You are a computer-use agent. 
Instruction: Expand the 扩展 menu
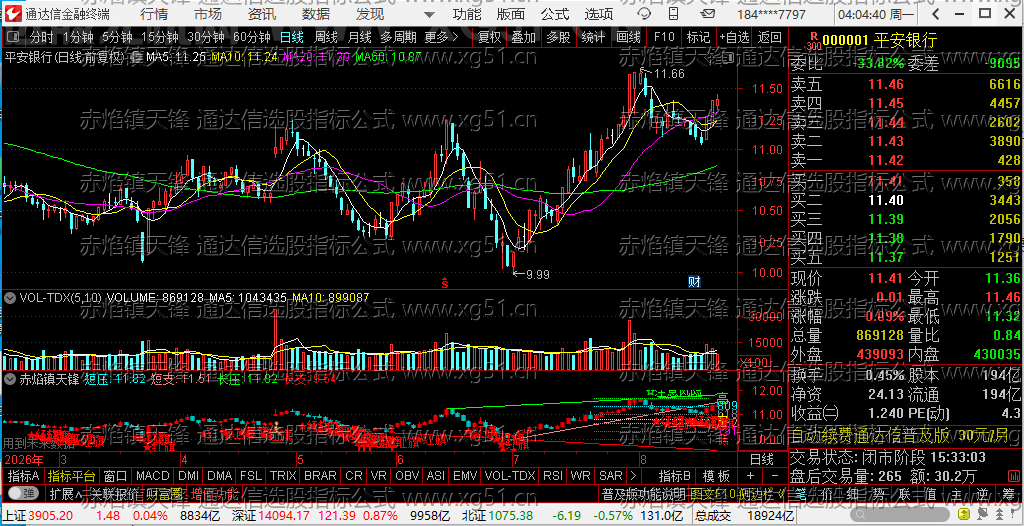pyautogui.click(x=65, y=495)
